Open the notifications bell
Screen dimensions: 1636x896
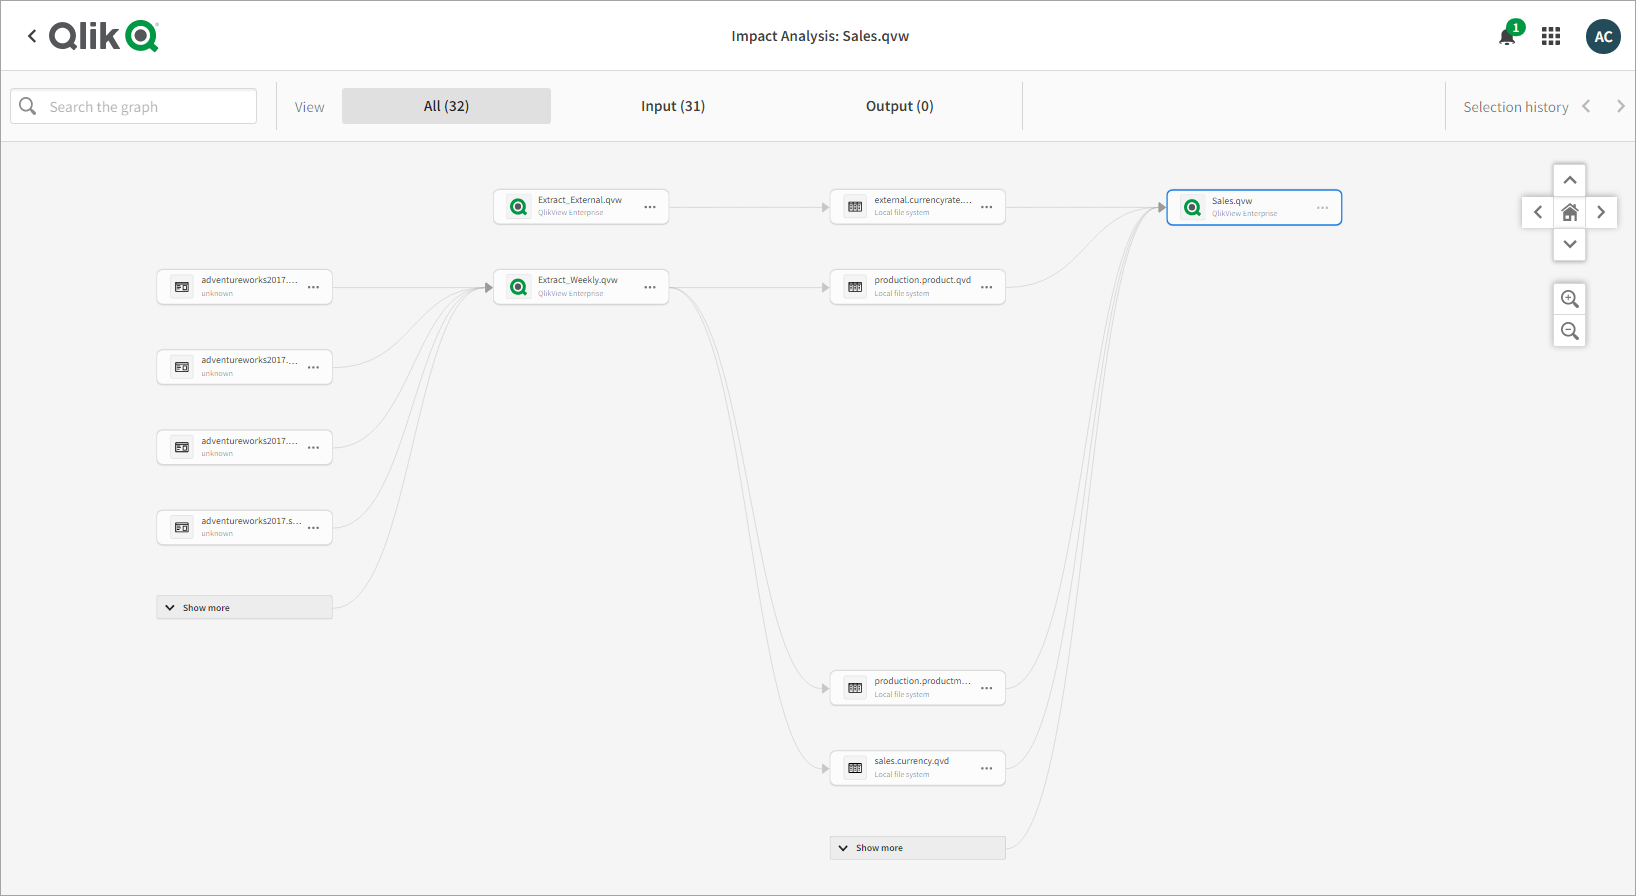pyautogui.click(x=1507, y=37)
